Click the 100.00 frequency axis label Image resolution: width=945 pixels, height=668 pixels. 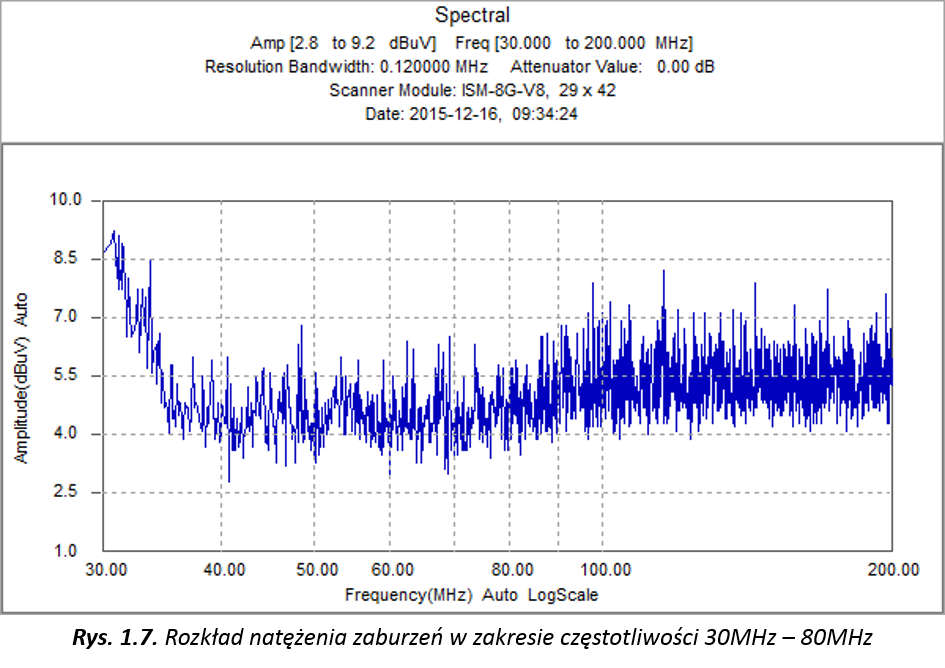click(606, 570)
